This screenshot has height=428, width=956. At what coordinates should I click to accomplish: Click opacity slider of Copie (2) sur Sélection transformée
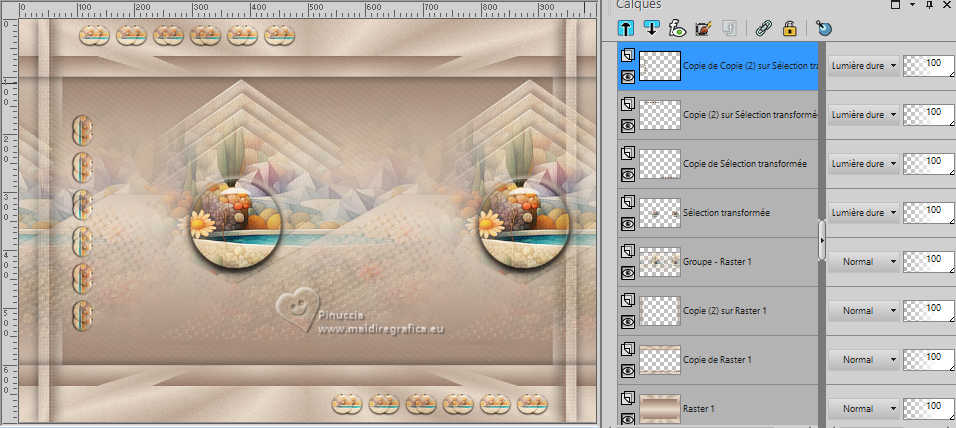point(929,115)
